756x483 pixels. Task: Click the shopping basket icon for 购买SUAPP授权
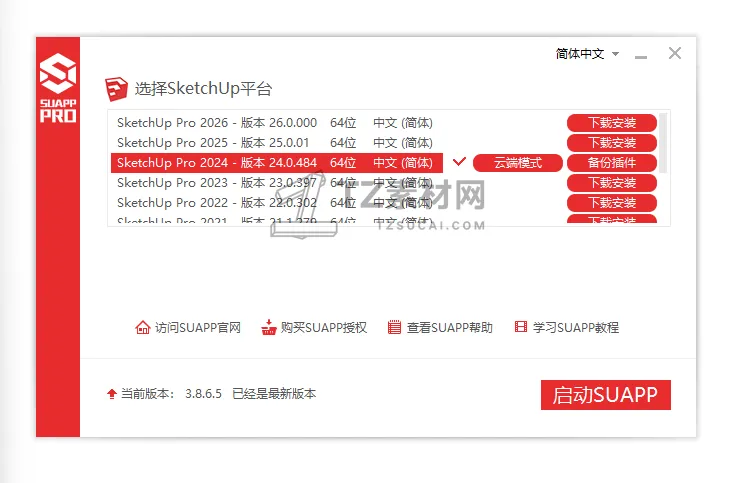click(x=269, y=327)
